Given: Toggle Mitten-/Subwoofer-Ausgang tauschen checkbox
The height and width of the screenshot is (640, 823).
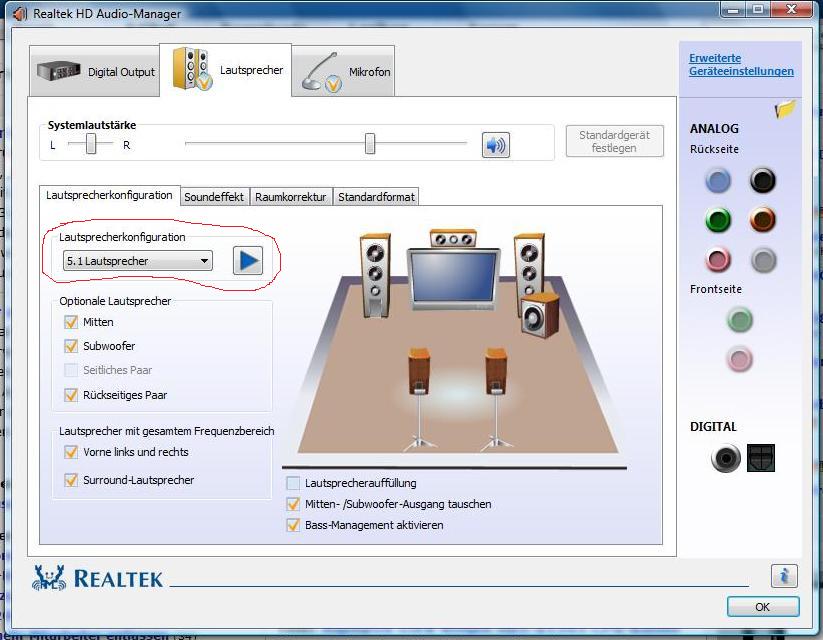Looking at the screenshot, I should click(x=293, y=504).
